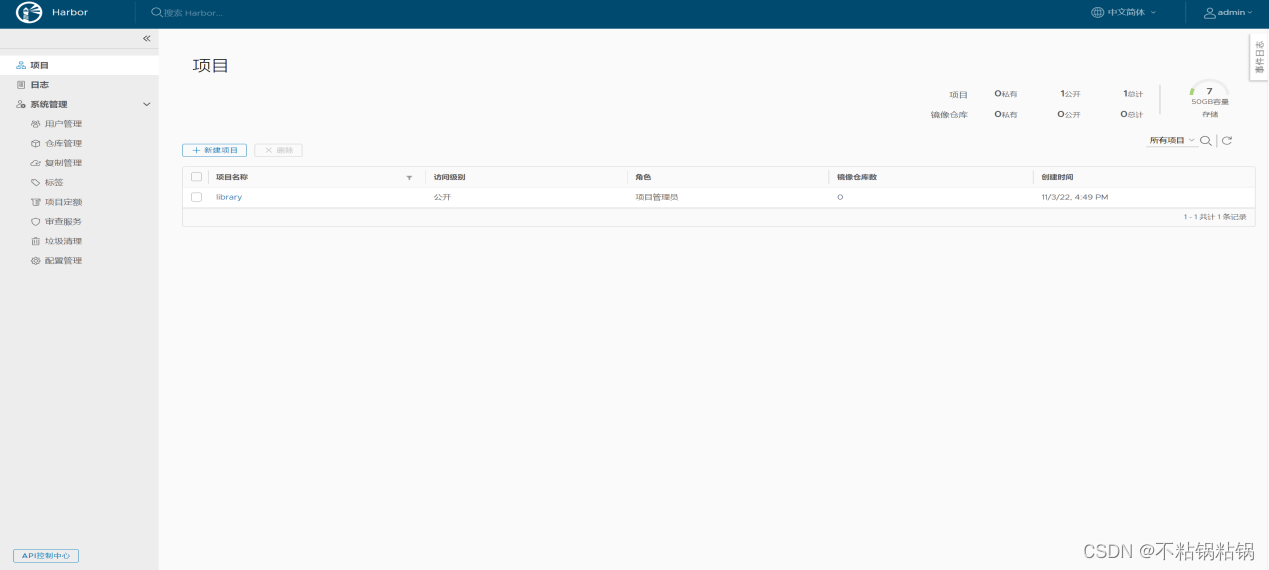Open the admin account dropdown
Image resolution: width=1269 pixels, height=570 pixels.
1228,13
